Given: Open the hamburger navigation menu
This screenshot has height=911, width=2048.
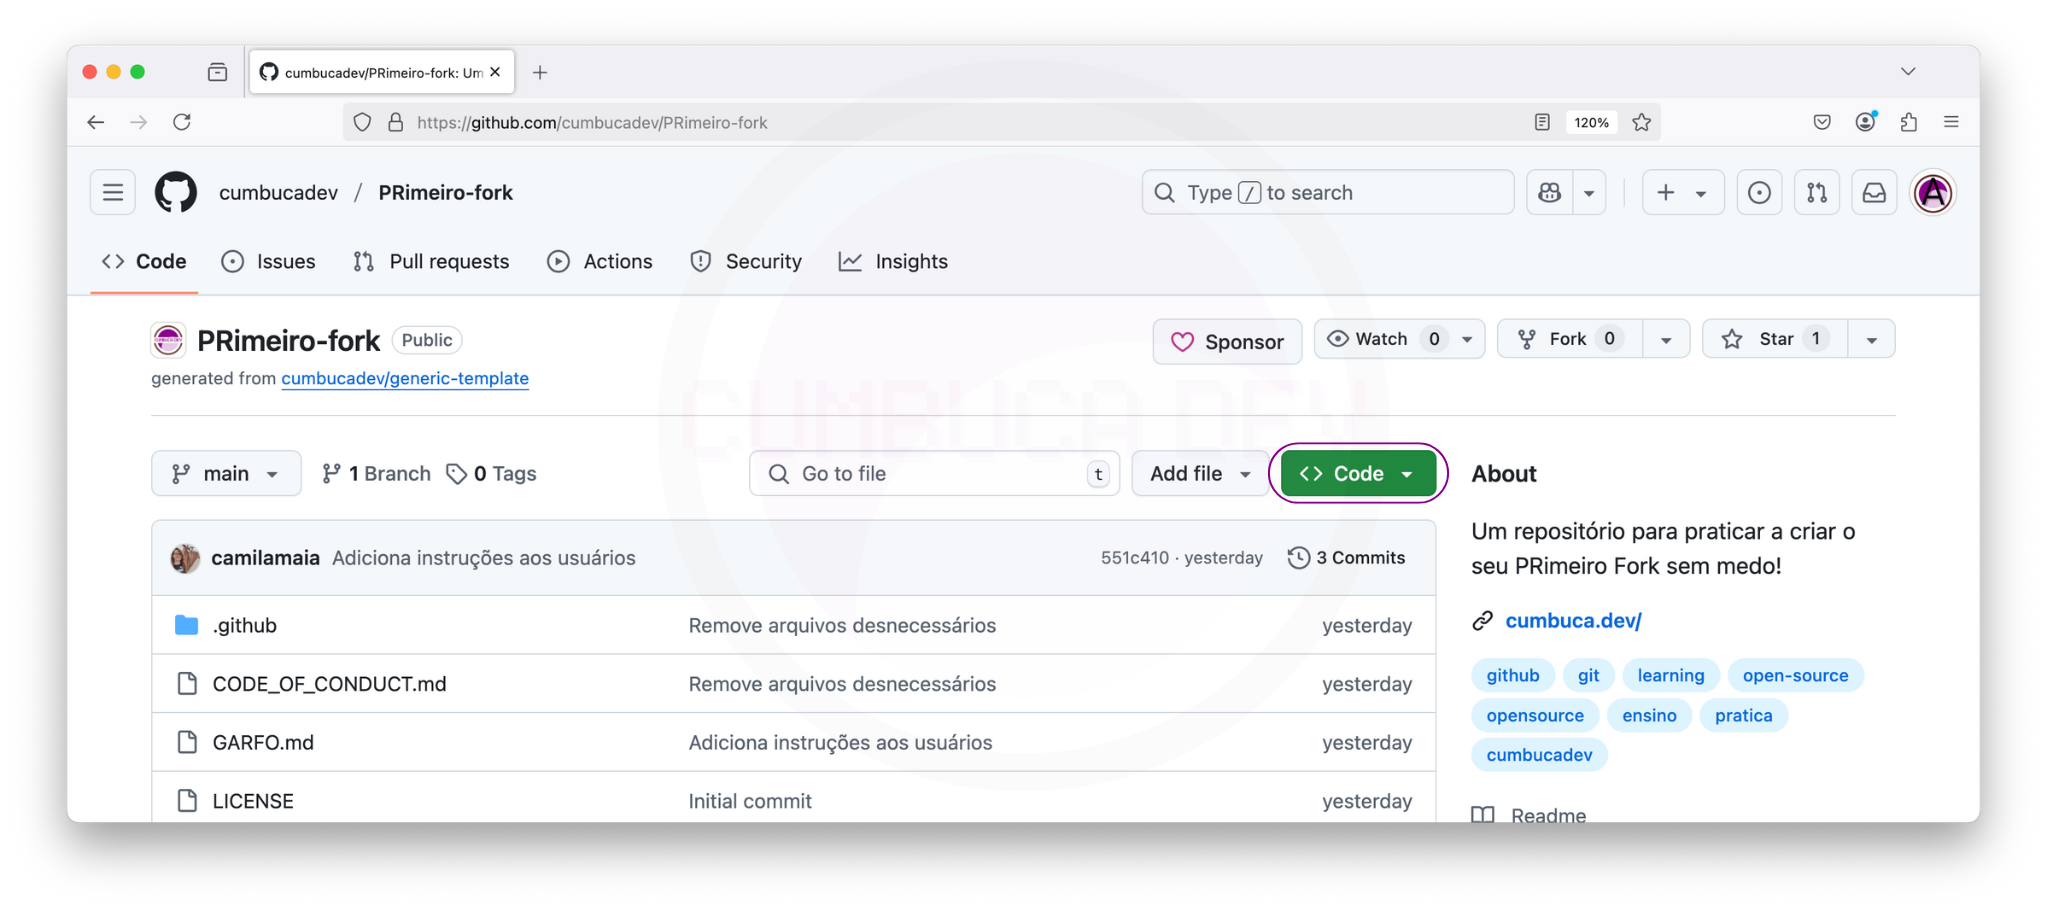Looking at the screenshot, I should coord(113,192).
